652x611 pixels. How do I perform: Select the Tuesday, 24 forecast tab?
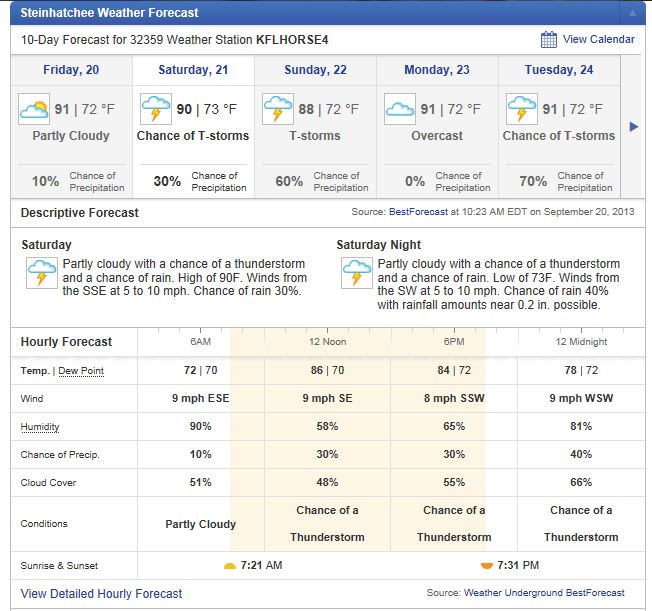558,70
